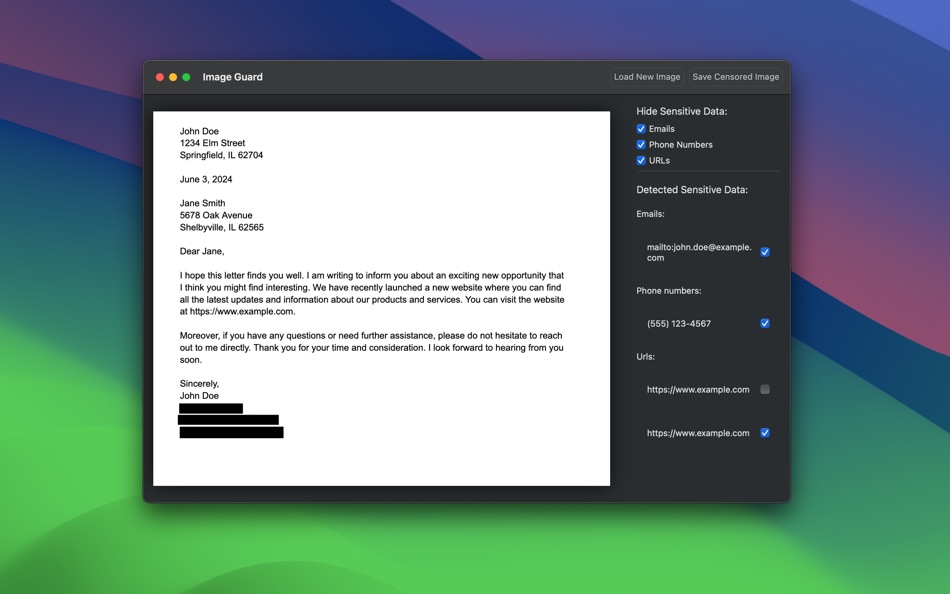Select the Emails section label
Viewport: 950px width, 594px height.
650,213
